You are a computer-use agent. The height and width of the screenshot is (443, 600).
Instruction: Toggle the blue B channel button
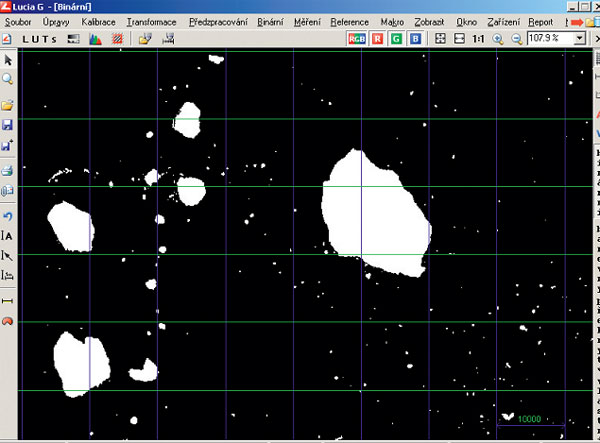point(414,38)
